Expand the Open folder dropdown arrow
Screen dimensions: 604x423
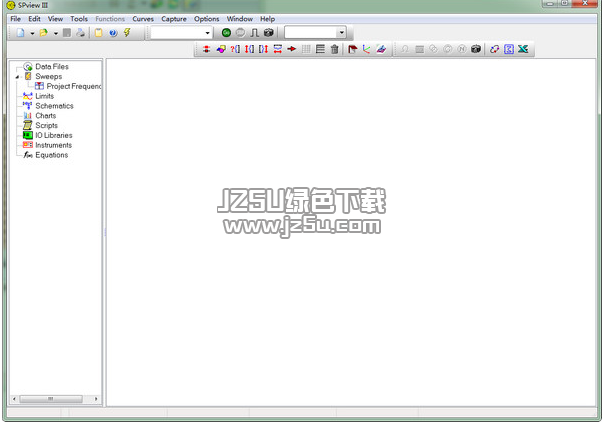point(56,34)
